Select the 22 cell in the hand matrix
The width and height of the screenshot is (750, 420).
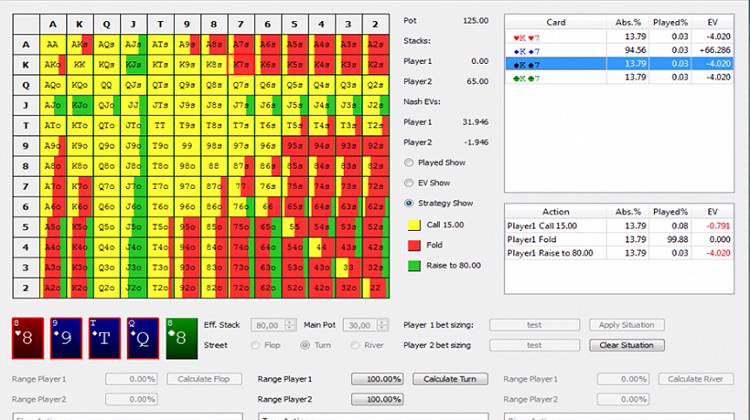coord(371,289)
